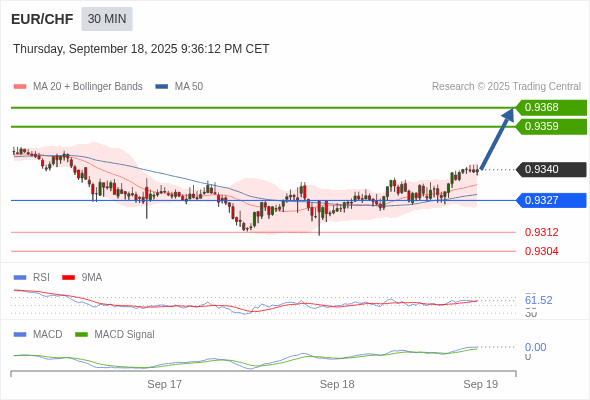Select the 0.9312 support level label
This screenshot has height=400, width=590.
tap(541, 232)
